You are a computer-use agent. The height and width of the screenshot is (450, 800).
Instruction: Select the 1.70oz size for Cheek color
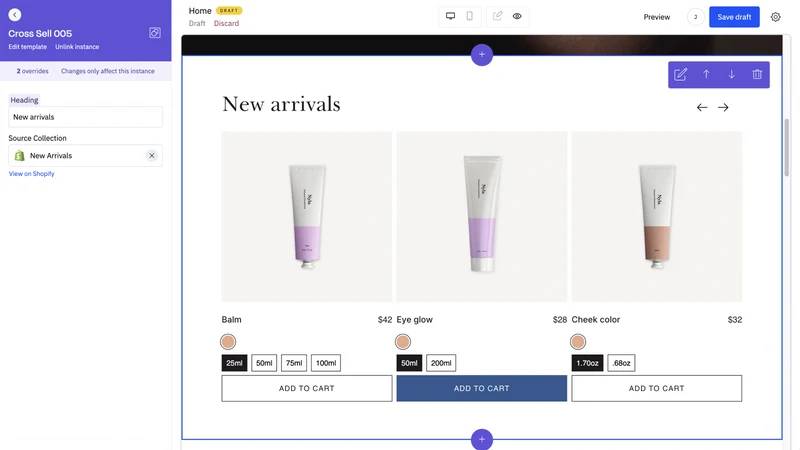(x=587, y=363)
